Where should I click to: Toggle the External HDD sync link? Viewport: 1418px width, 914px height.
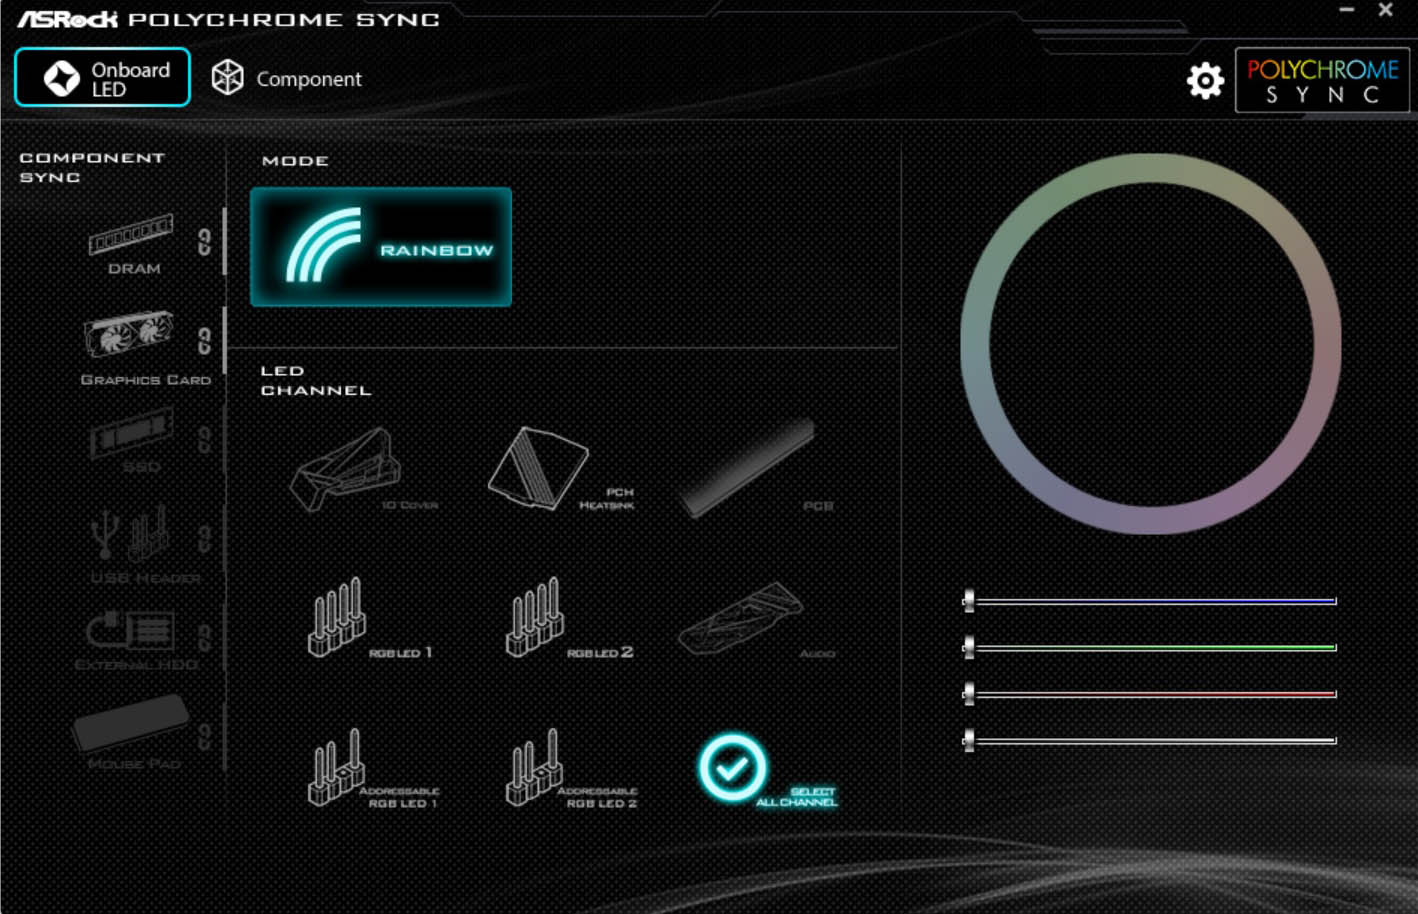pyautogui.click(x=204, y=637)
